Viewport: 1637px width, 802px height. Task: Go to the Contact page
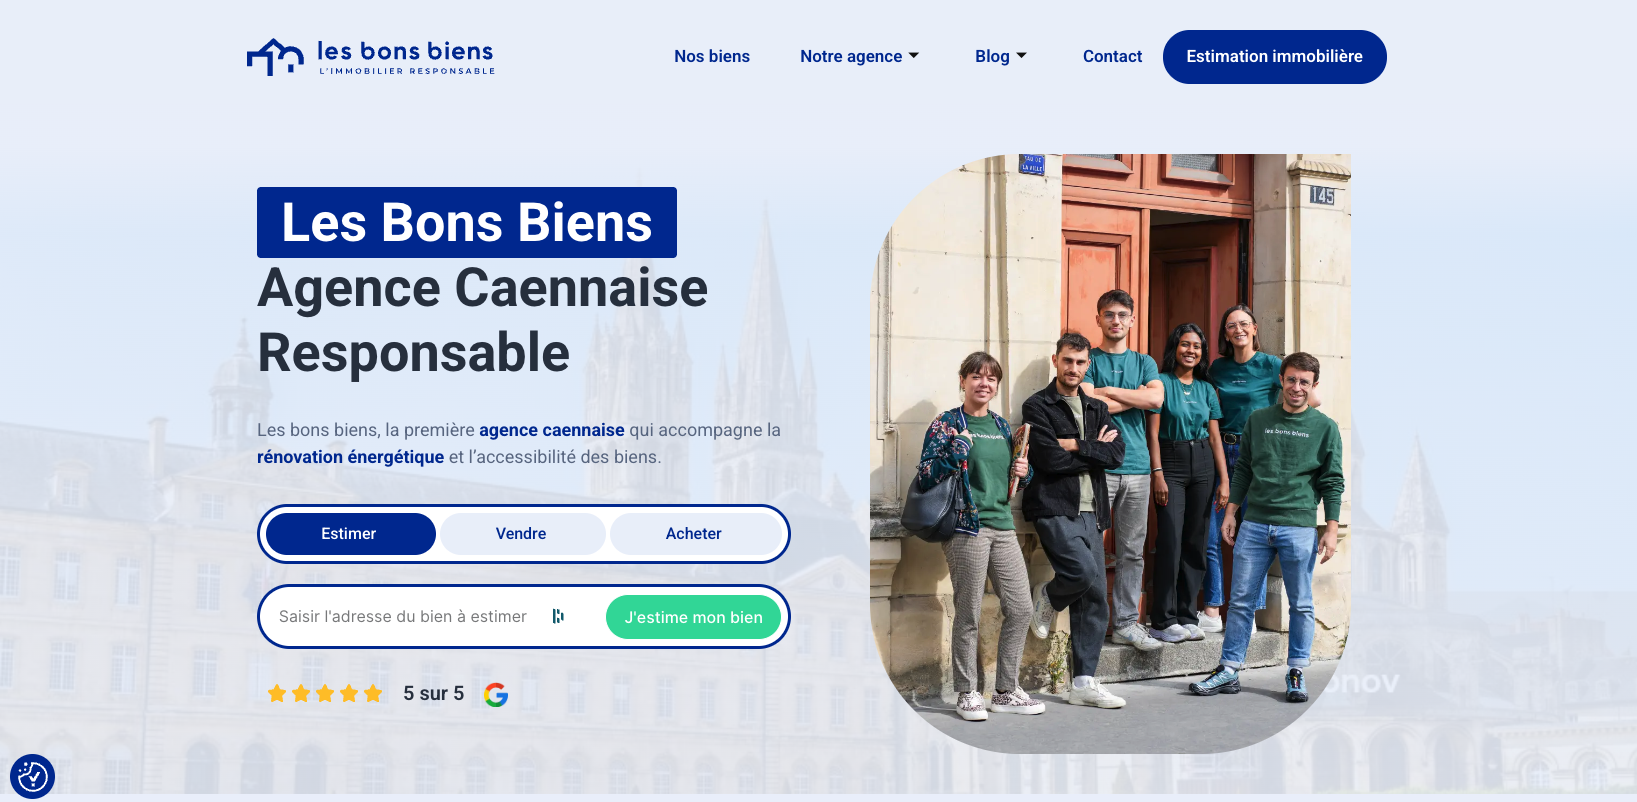pos(1112,57)
